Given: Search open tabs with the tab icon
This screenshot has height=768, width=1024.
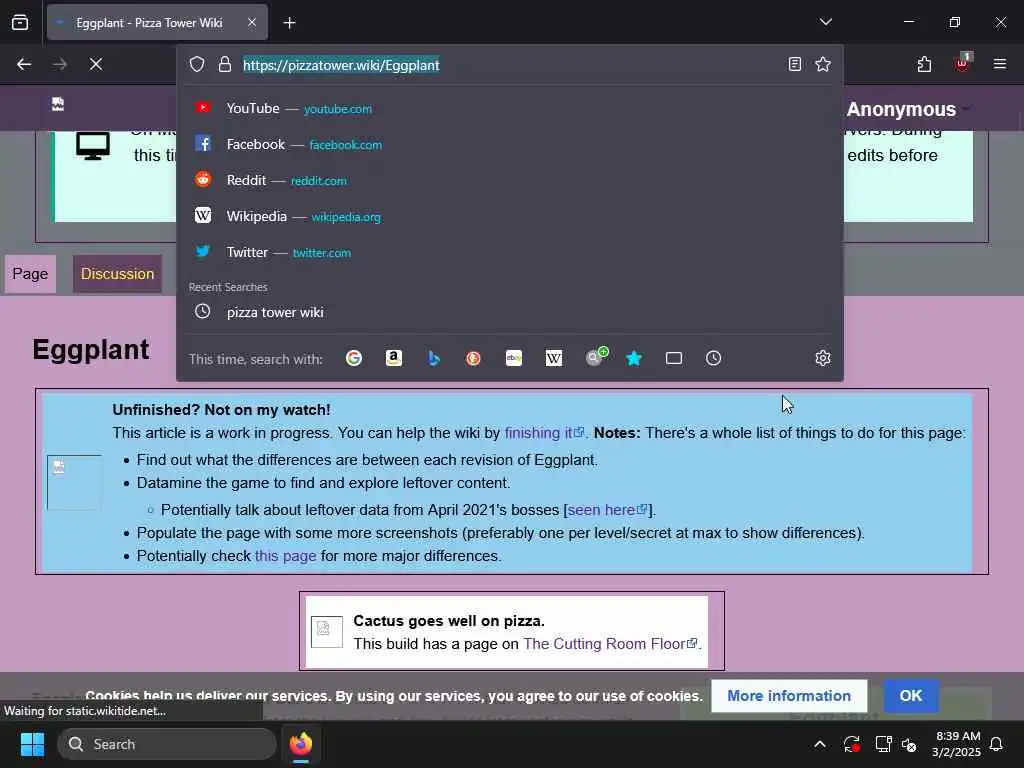Looking at the screenshot, I should click(x=674, y=358).
